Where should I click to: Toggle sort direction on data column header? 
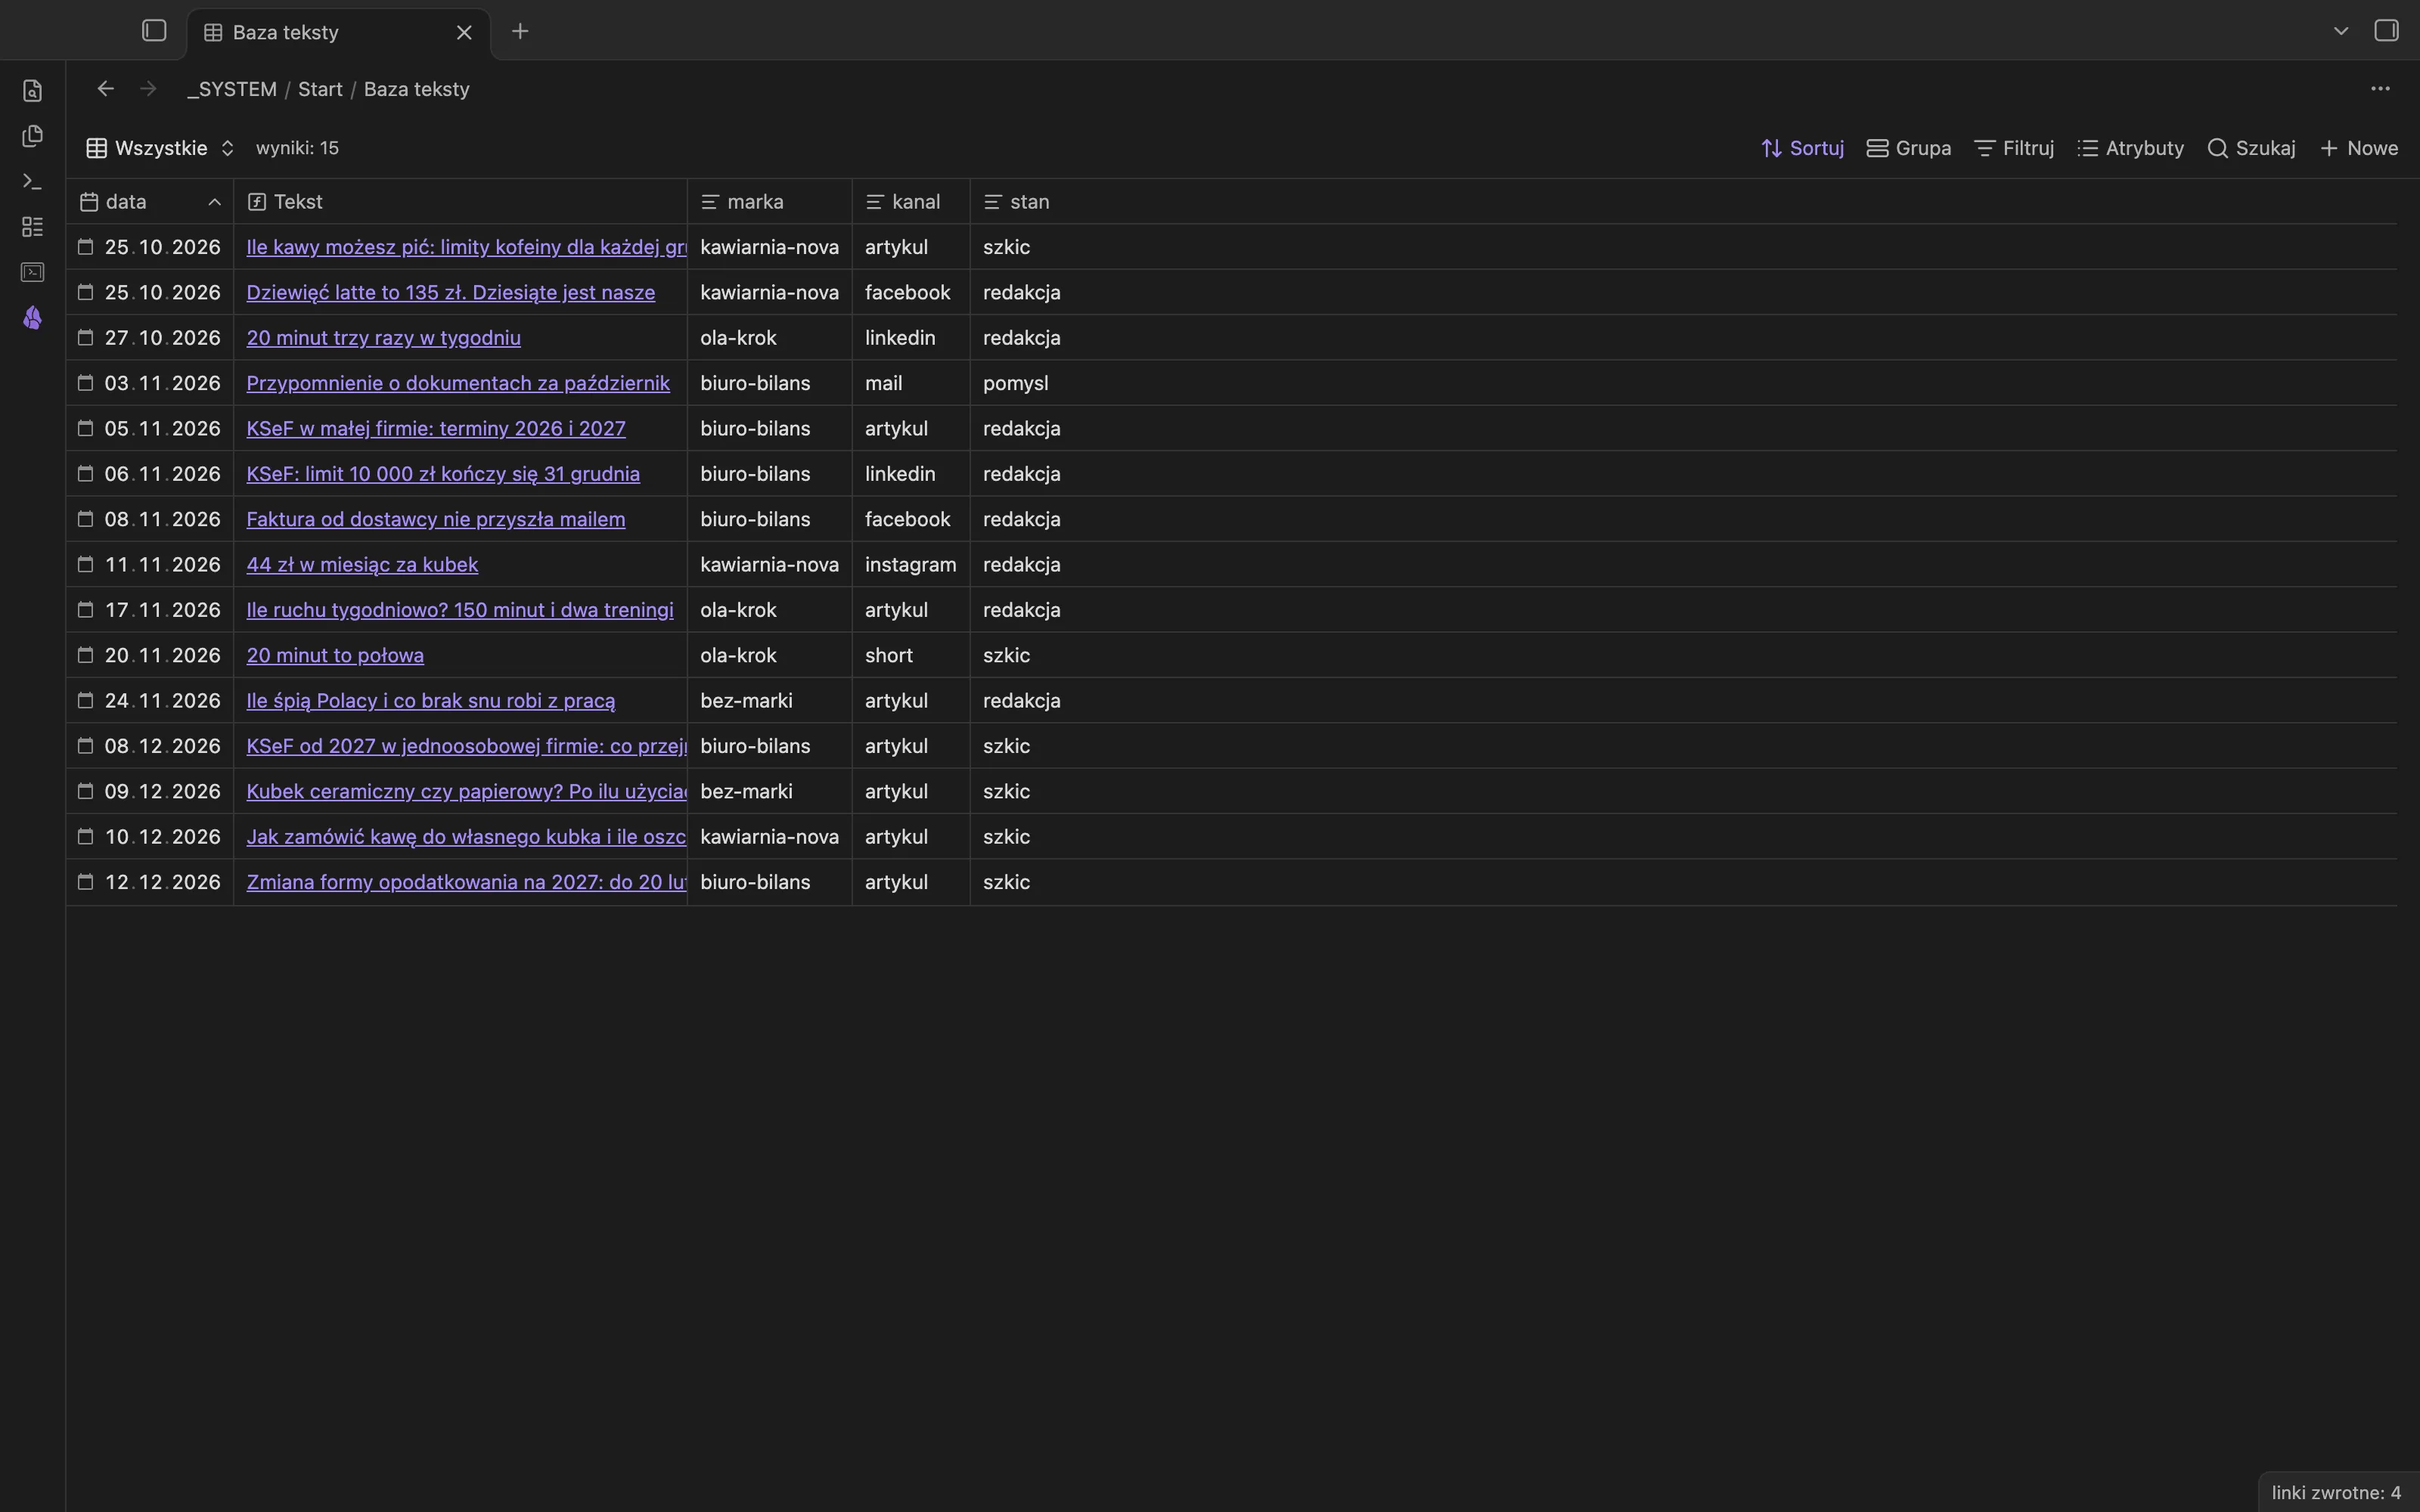click(214, 202)
